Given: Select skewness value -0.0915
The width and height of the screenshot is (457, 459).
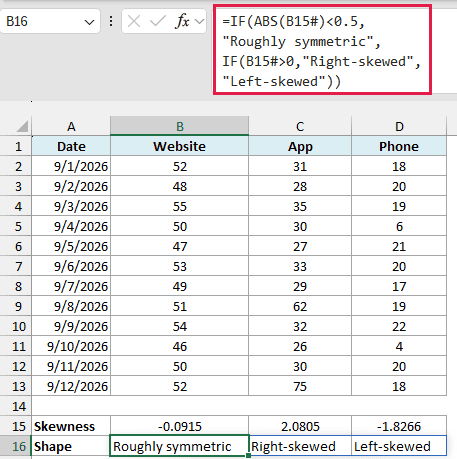Looking at the screenshot, I should 179,426.
